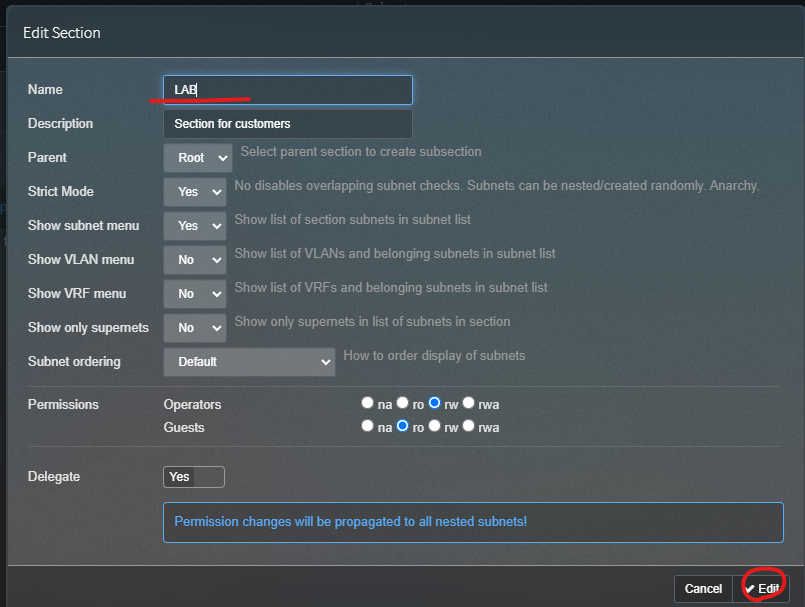Click the Show only supernets label
Viewport: 805px width, 607px height.
pyautogui.click(x=88, y=328)
